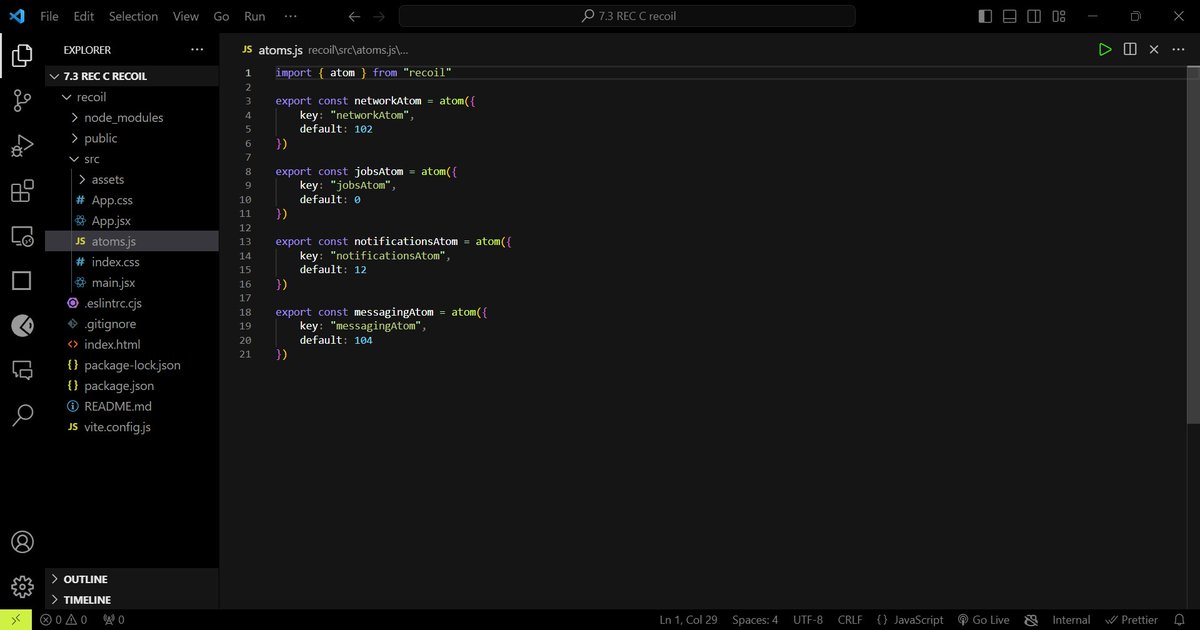Click the Internal status bar item
This screenshot has height=630, width=1200.
point(1071,620)
